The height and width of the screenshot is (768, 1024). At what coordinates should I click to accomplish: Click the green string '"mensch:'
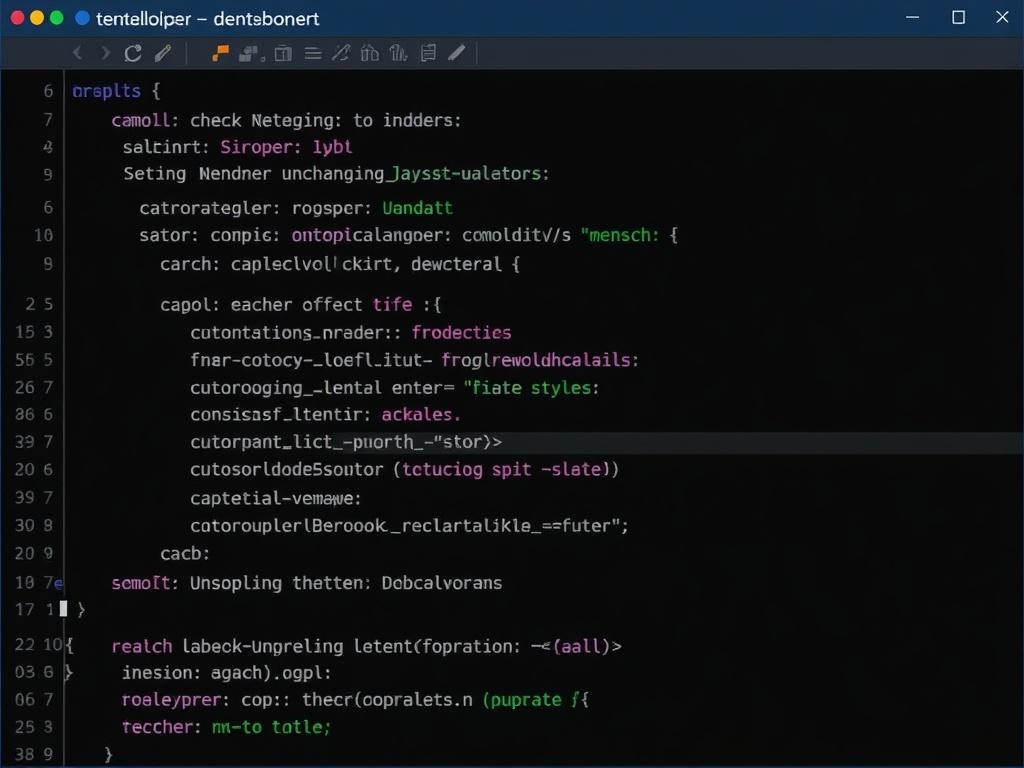click(620, 235)
